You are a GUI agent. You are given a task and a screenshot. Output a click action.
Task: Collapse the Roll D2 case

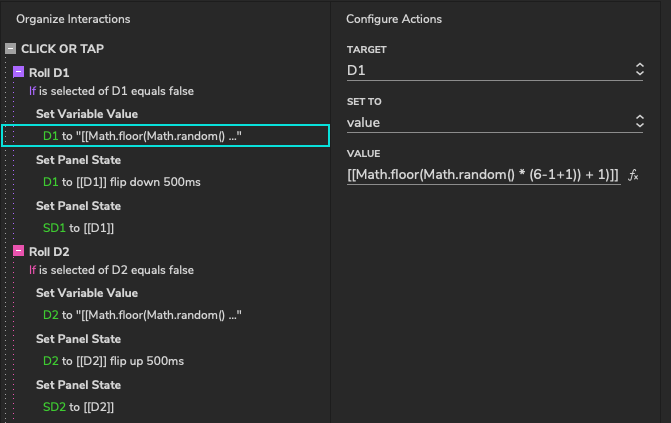(18, 251)
